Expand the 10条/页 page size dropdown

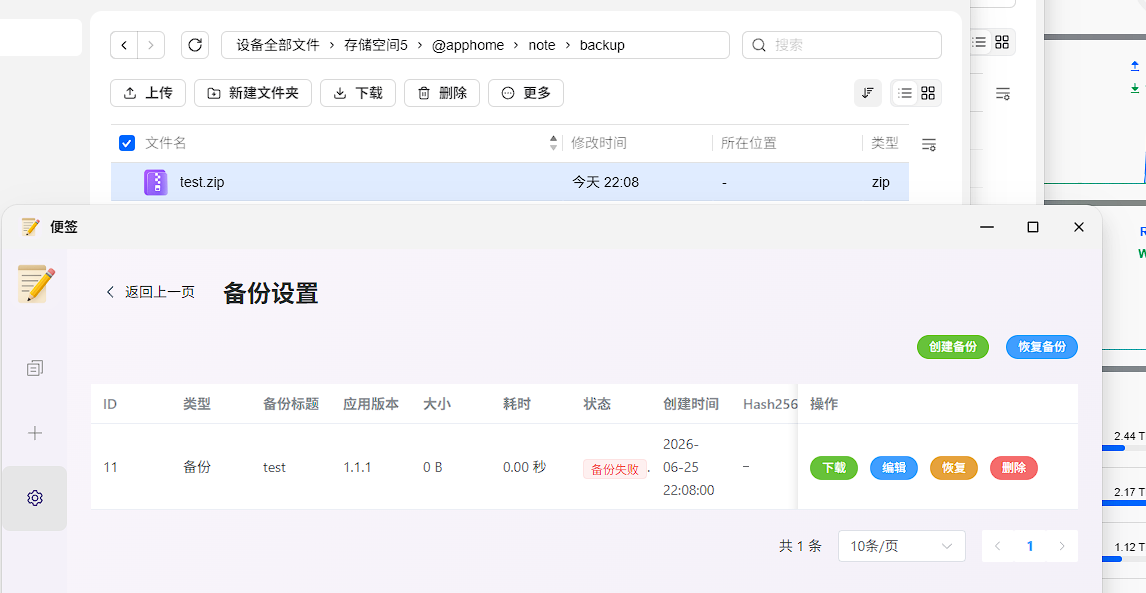(901, 546)
